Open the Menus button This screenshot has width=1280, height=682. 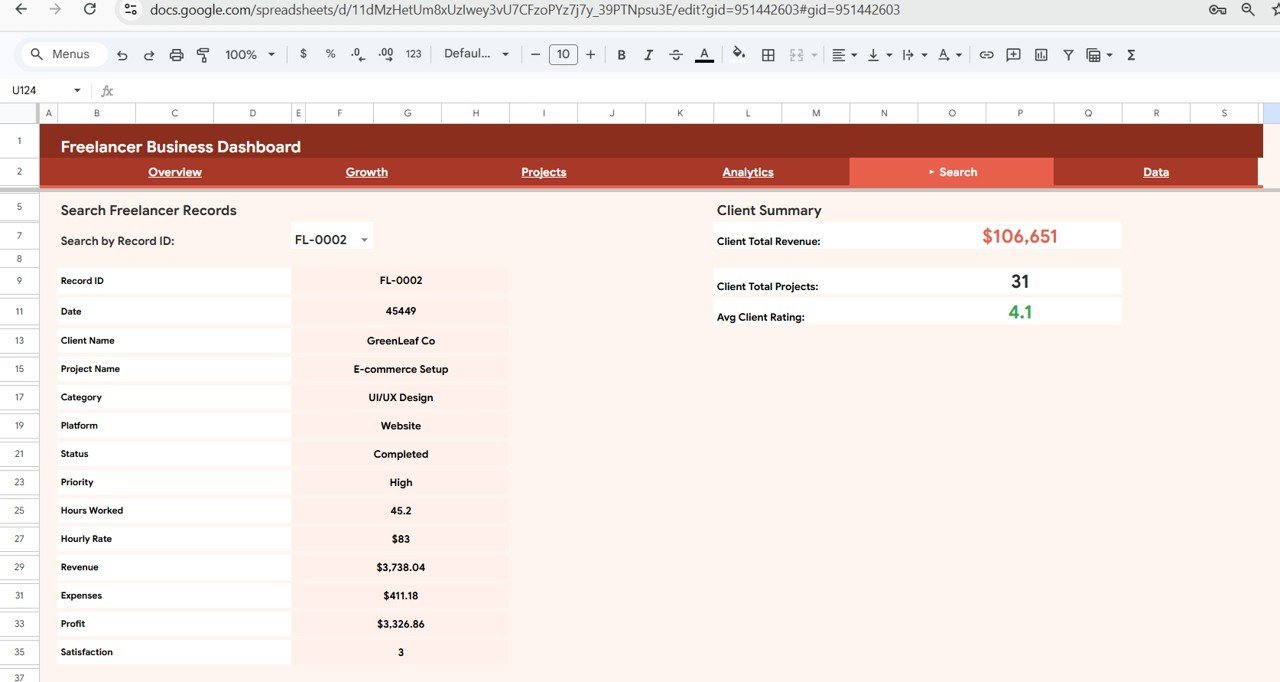pyautogui.click(x=63, y=54)
